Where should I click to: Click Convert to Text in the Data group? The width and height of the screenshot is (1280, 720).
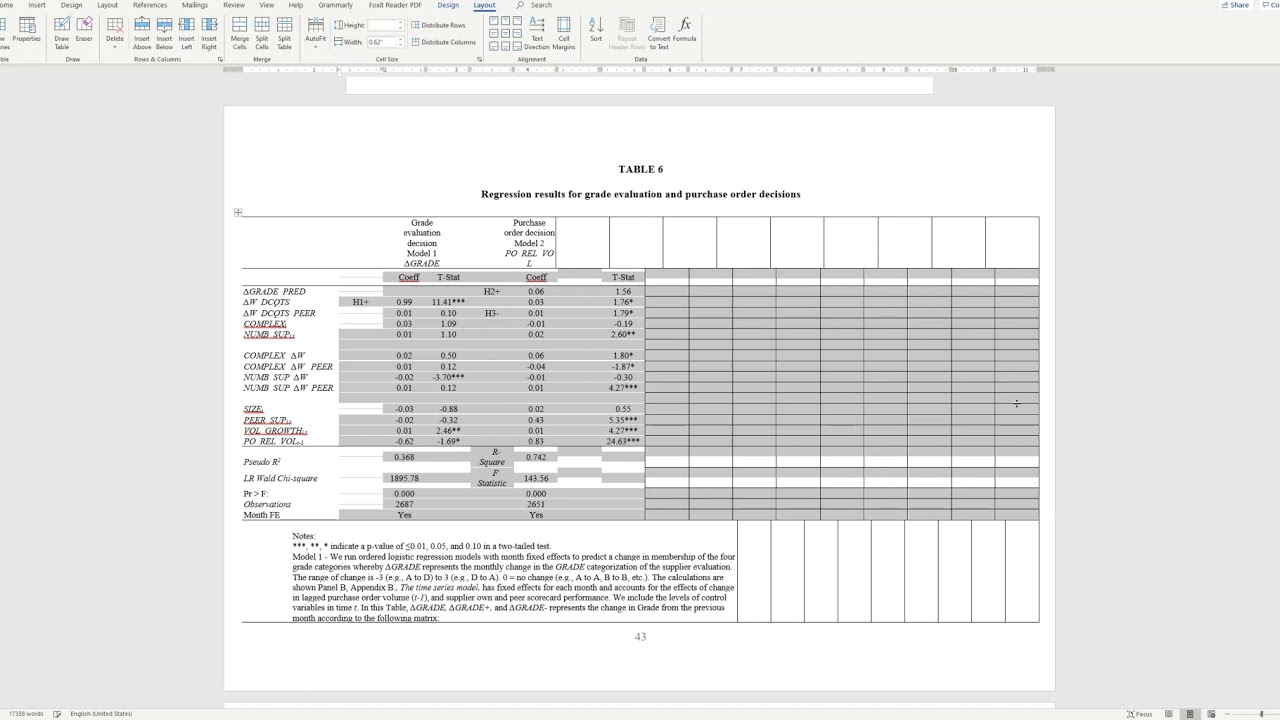pyautogui.click(x=659, y=32)
